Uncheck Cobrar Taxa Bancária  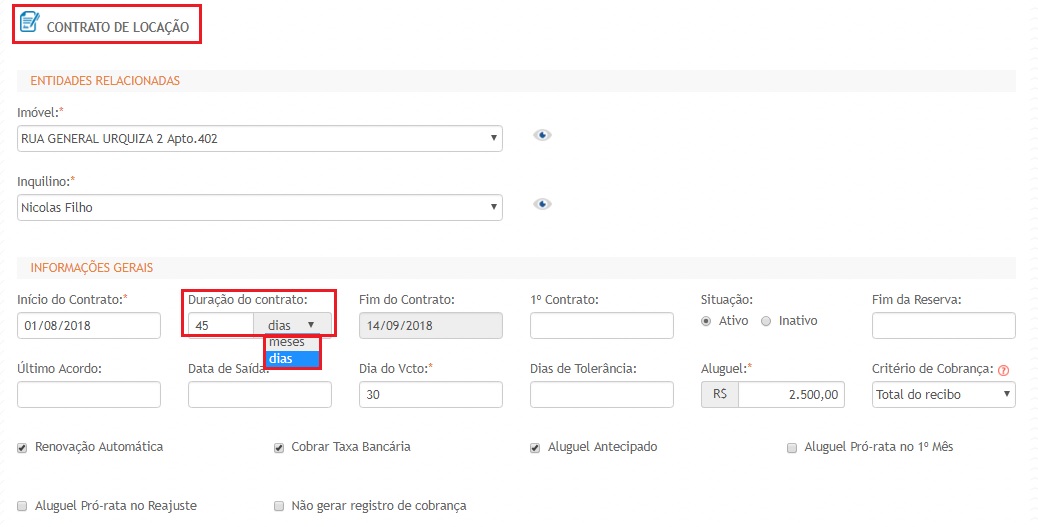(279, 447)
